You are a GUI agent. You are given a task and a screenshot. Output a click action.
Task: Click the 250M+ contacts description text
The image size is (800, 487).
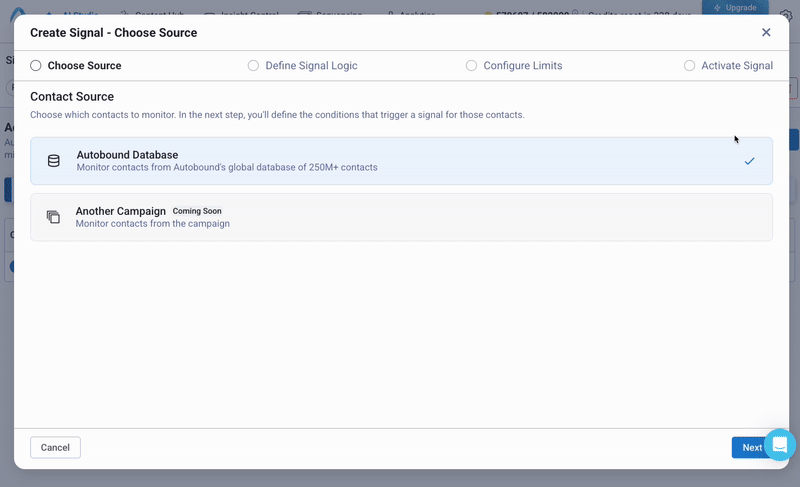click(227, 167)
